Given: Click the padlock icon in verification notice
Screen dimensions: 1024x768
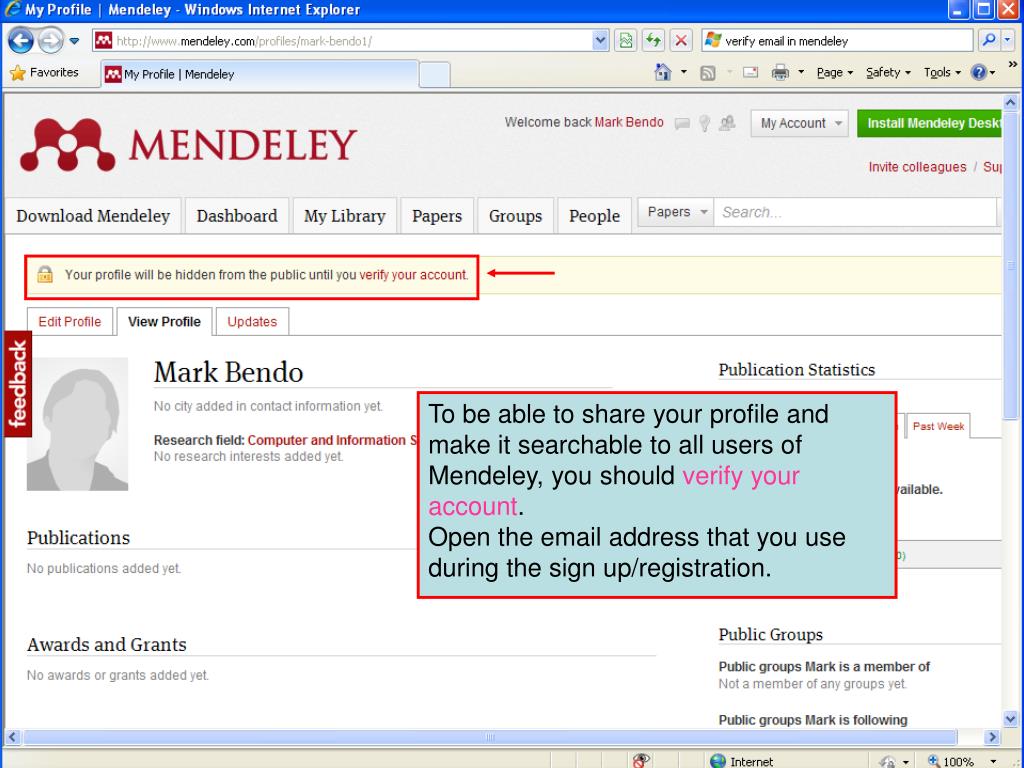Looking at the screenshot, I should point(45,274).
